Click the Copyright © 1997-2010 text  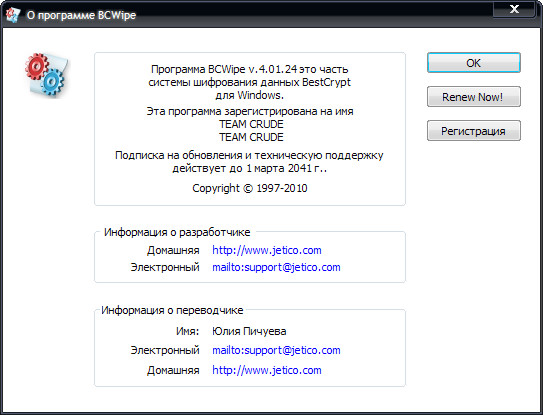(250, 188)
